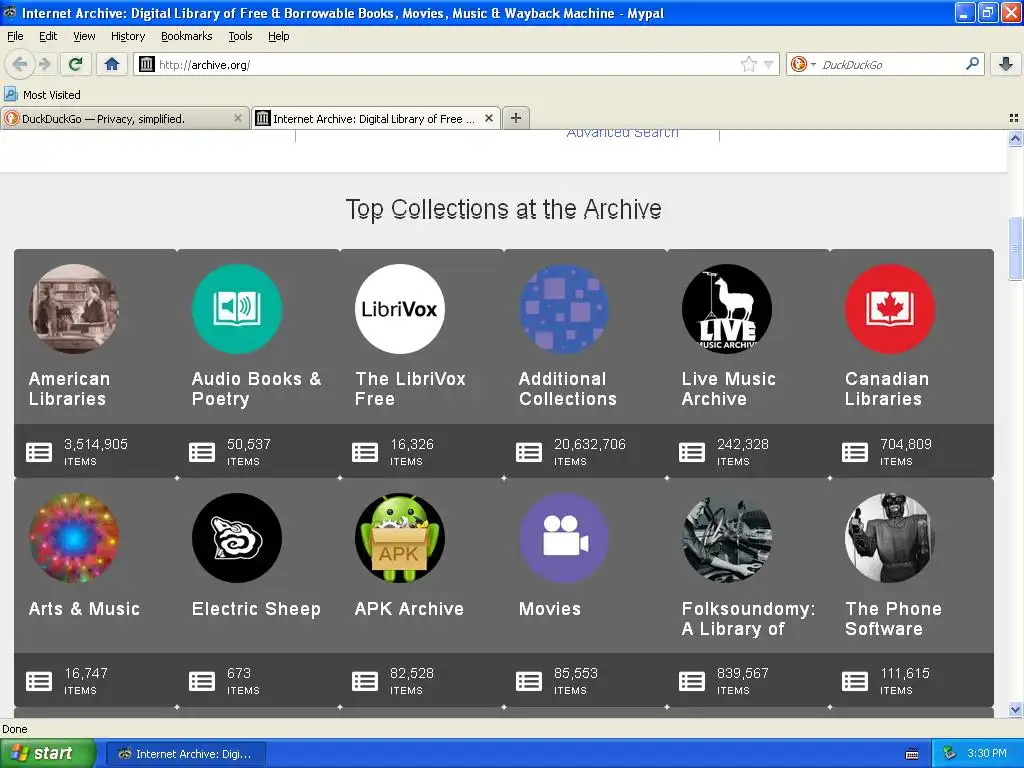The width and height of the screenshot is (1024, 768).
Task: Go back using the back arrow
Action: (19, 64)
